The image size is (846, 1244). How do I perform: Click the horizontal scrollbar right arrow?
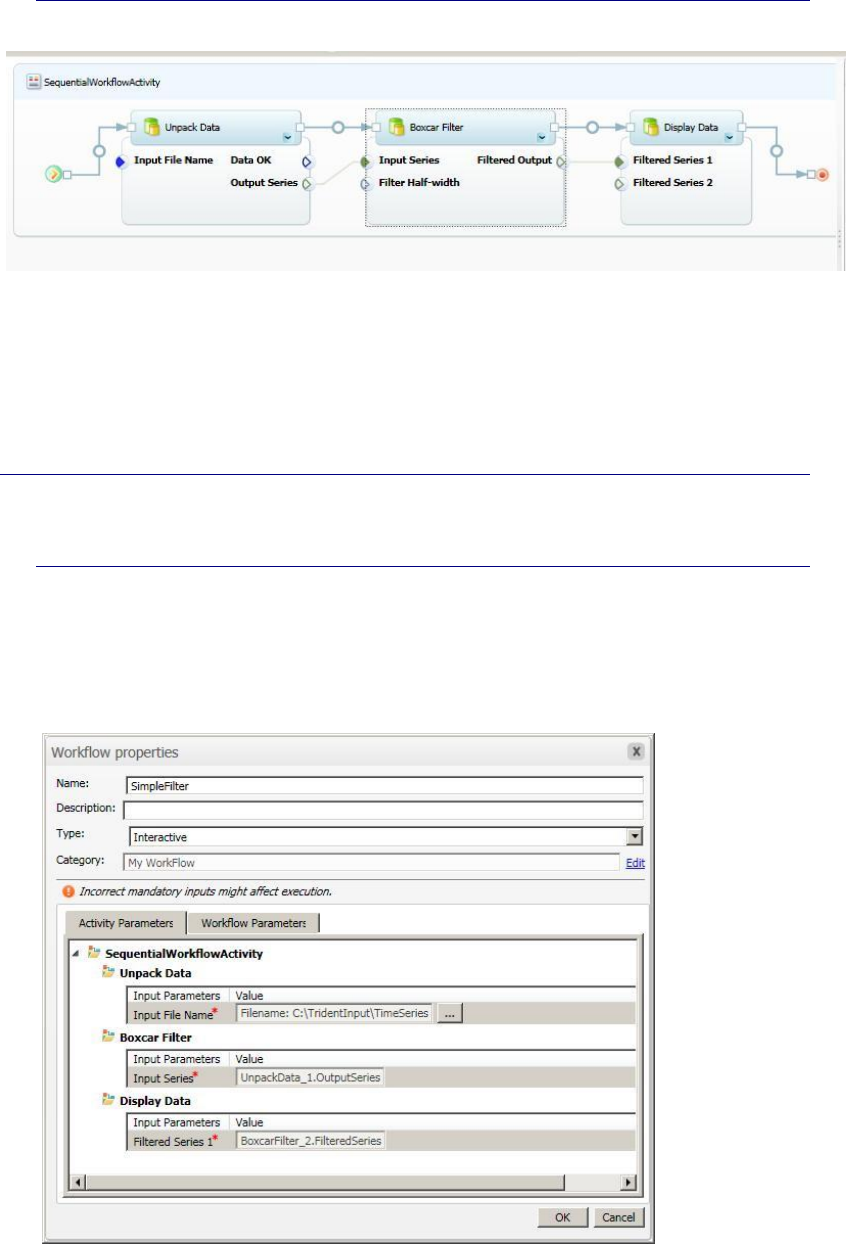coord(630,1182)
